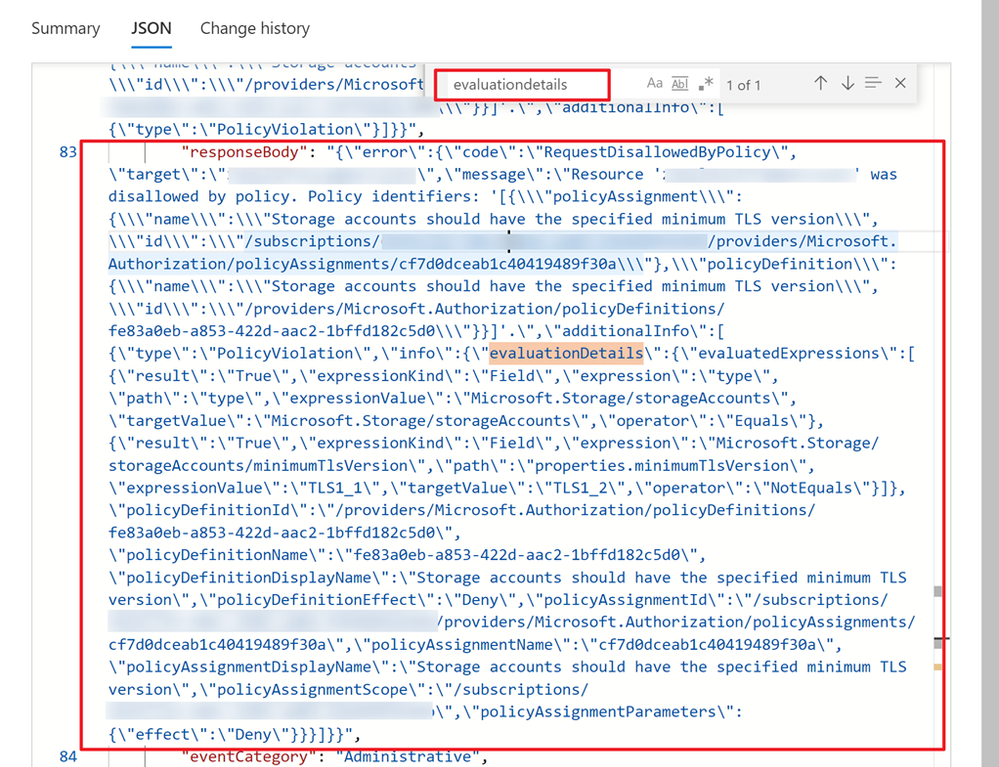The height and width of the screenshot is (767, 999).
Task: Click the "Administrative" value text
Action: click(x=407, y=757)
